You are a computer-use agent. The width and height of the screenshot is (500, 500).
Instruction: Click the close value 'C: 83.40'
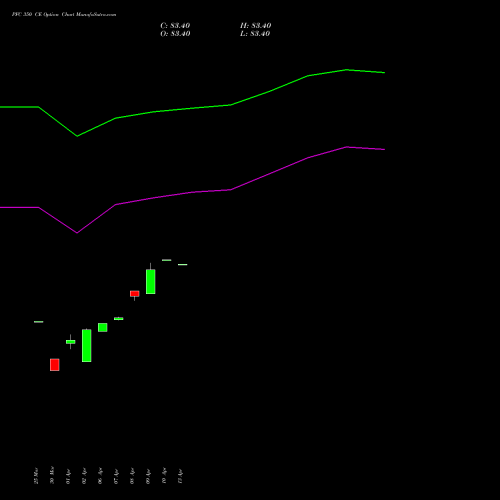175,26
